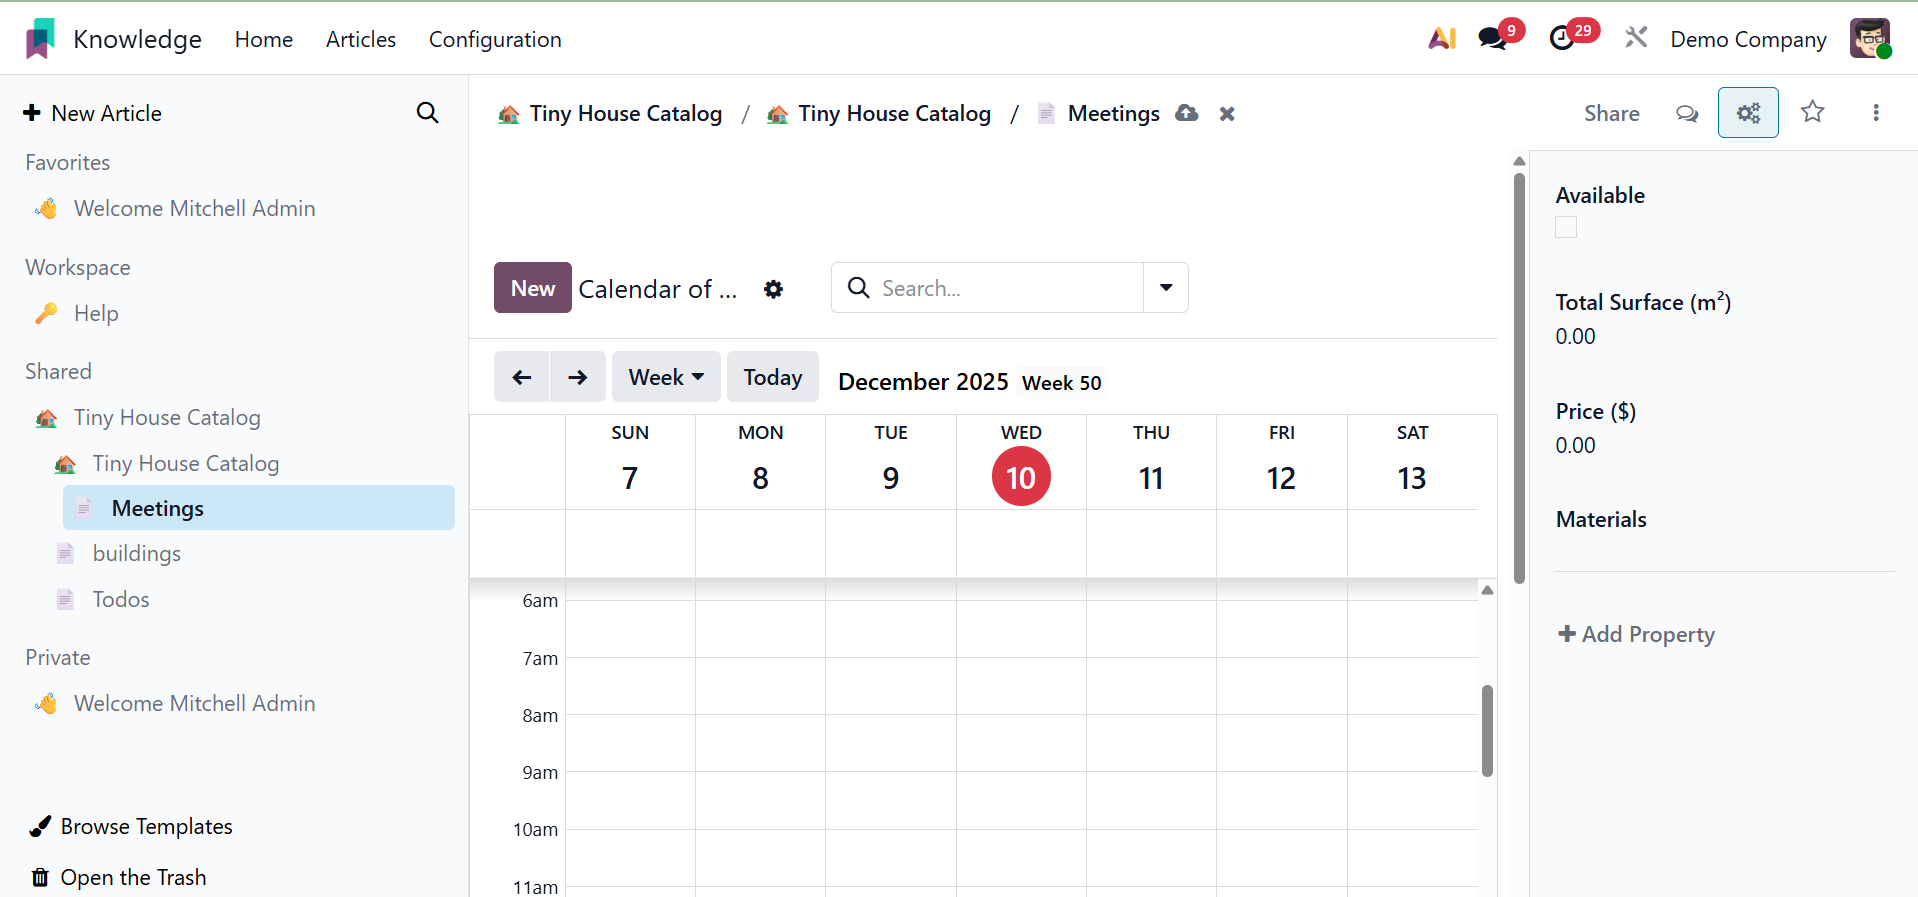Open the conversations messages icon
Screen dimensions: 1918x897
(1493, 39)
